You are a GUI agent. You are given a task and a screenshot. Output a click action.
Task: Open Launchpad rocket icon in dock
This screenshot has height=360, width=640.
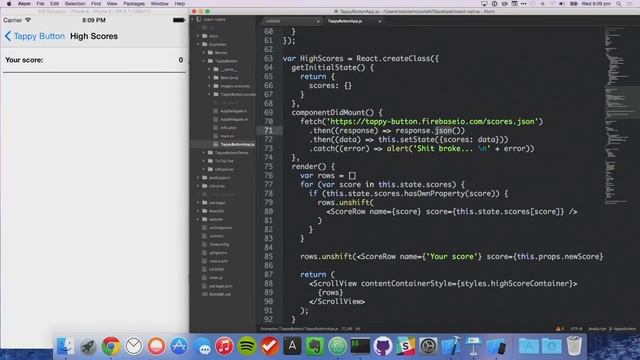[88, 347]
